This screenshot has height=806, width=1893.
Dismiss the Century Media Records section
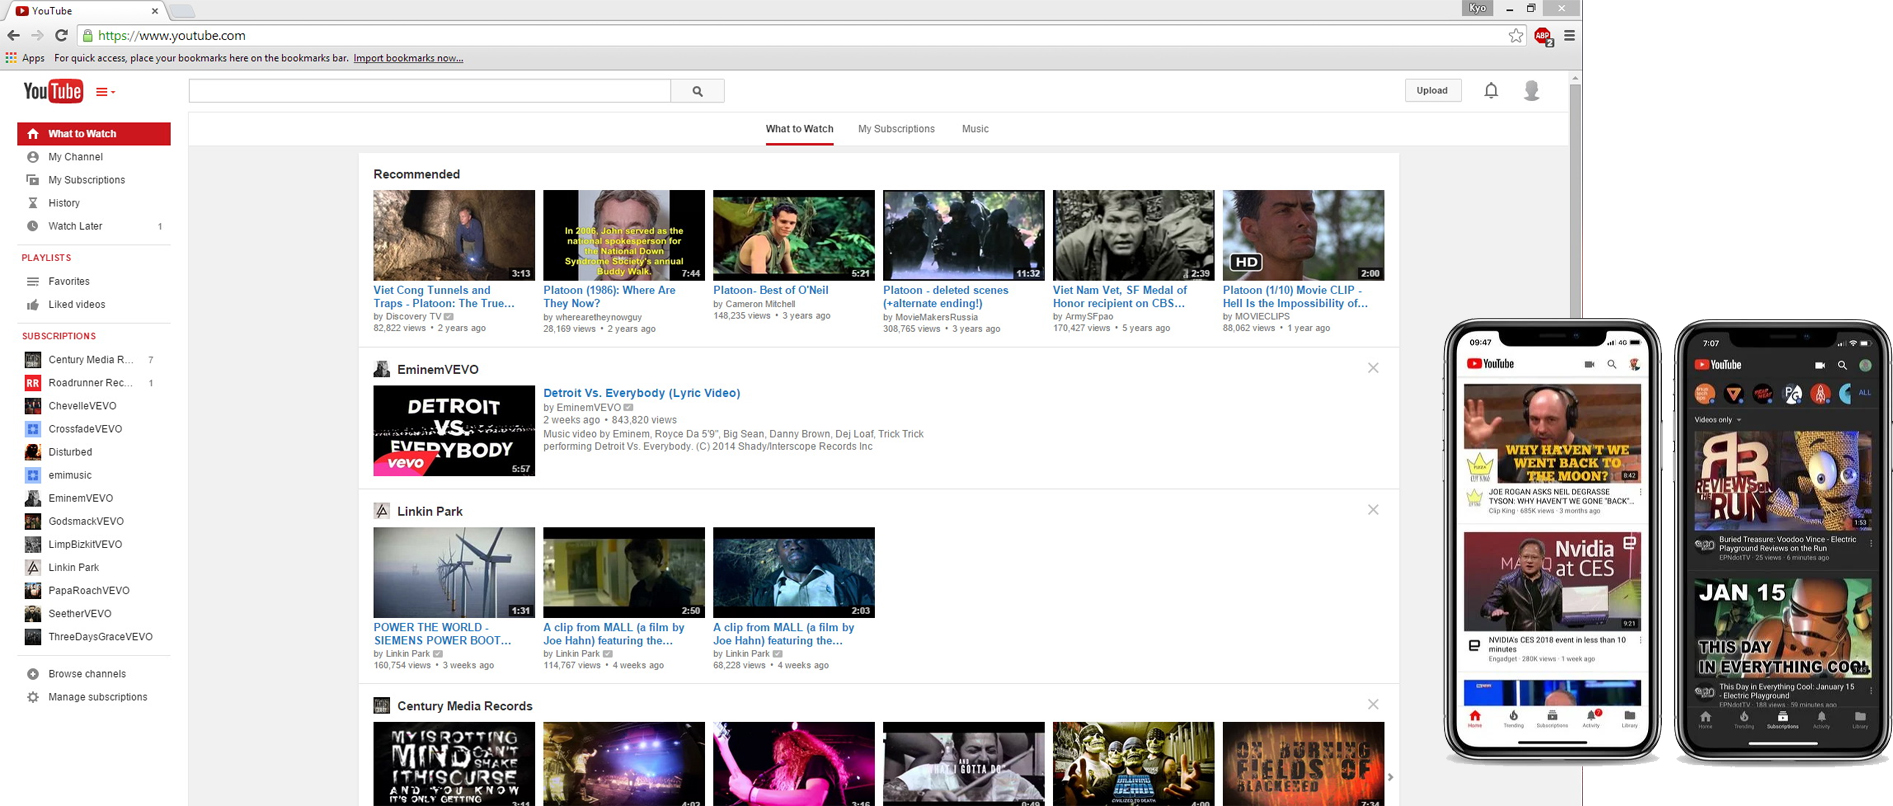point(1373,705)
